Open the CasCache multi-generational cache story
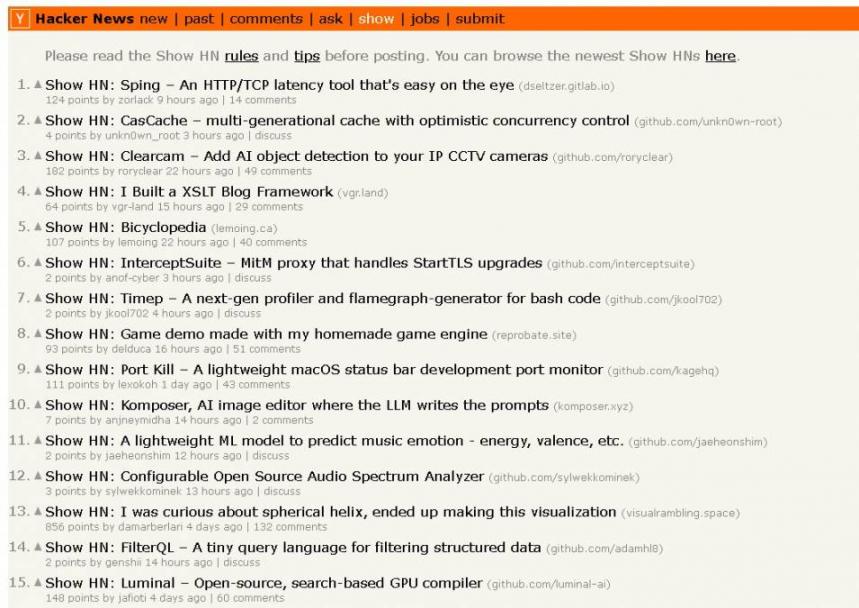This screenshot has height=608, width=859. coord(337,121)
